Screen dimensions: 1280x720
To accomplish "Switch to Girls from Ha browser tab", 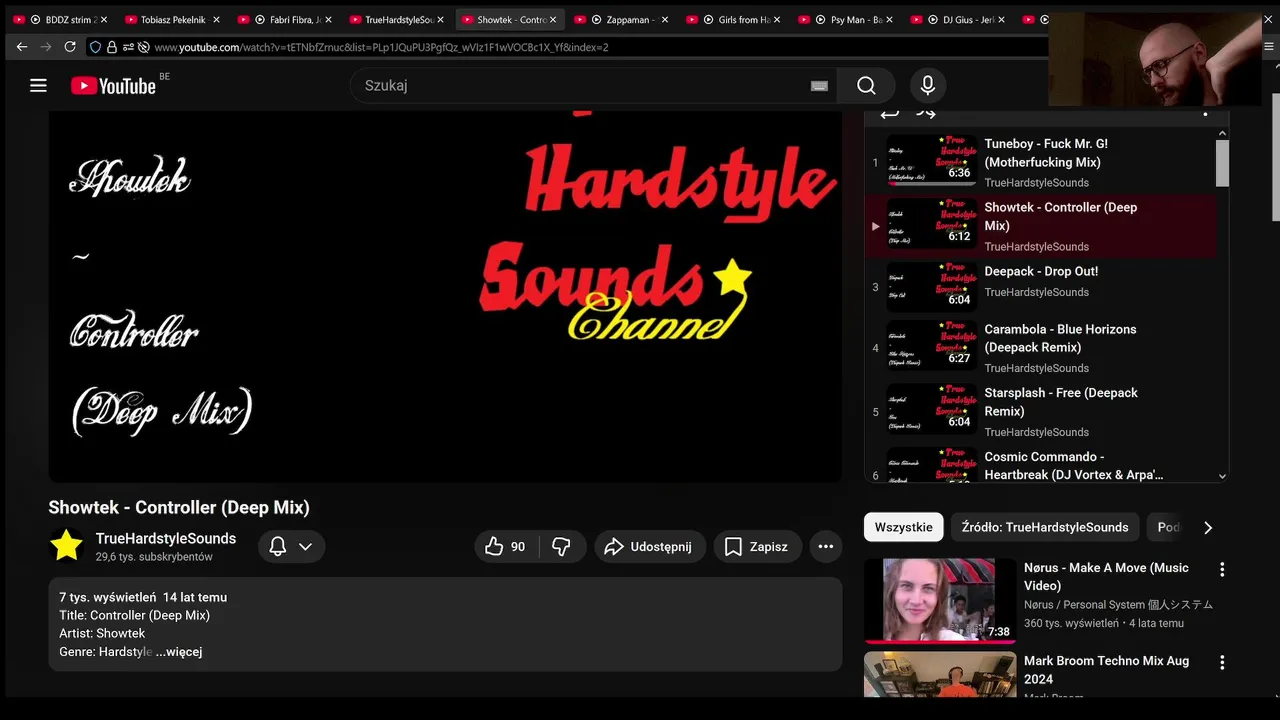I will click(734, 19).
